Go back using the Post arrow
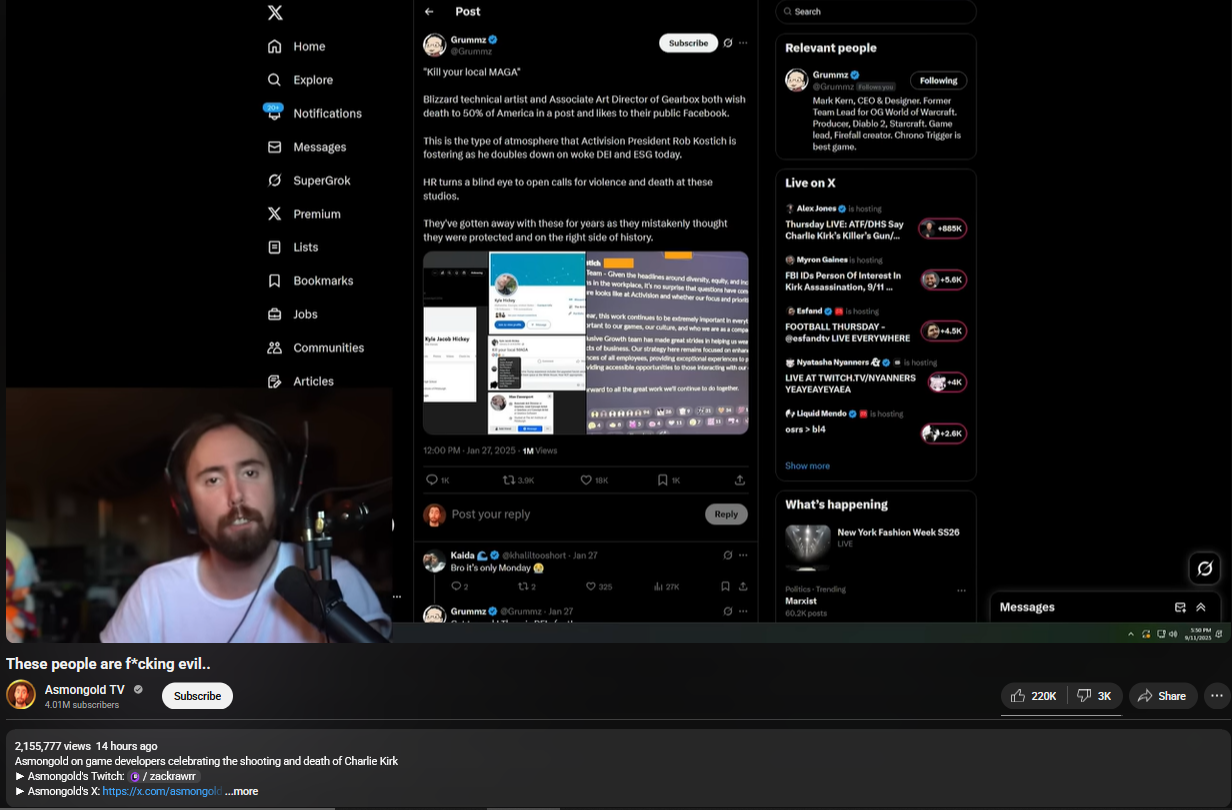The height and width of the screenshot is (810, 1232). (429, 12)
